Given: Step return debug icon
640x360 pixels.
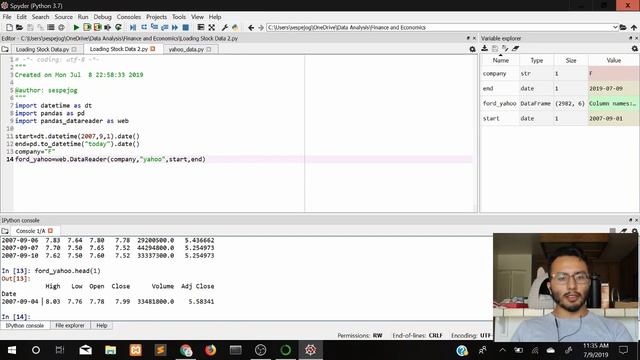Looking at the screenshot, I should [x=164, y=27].
